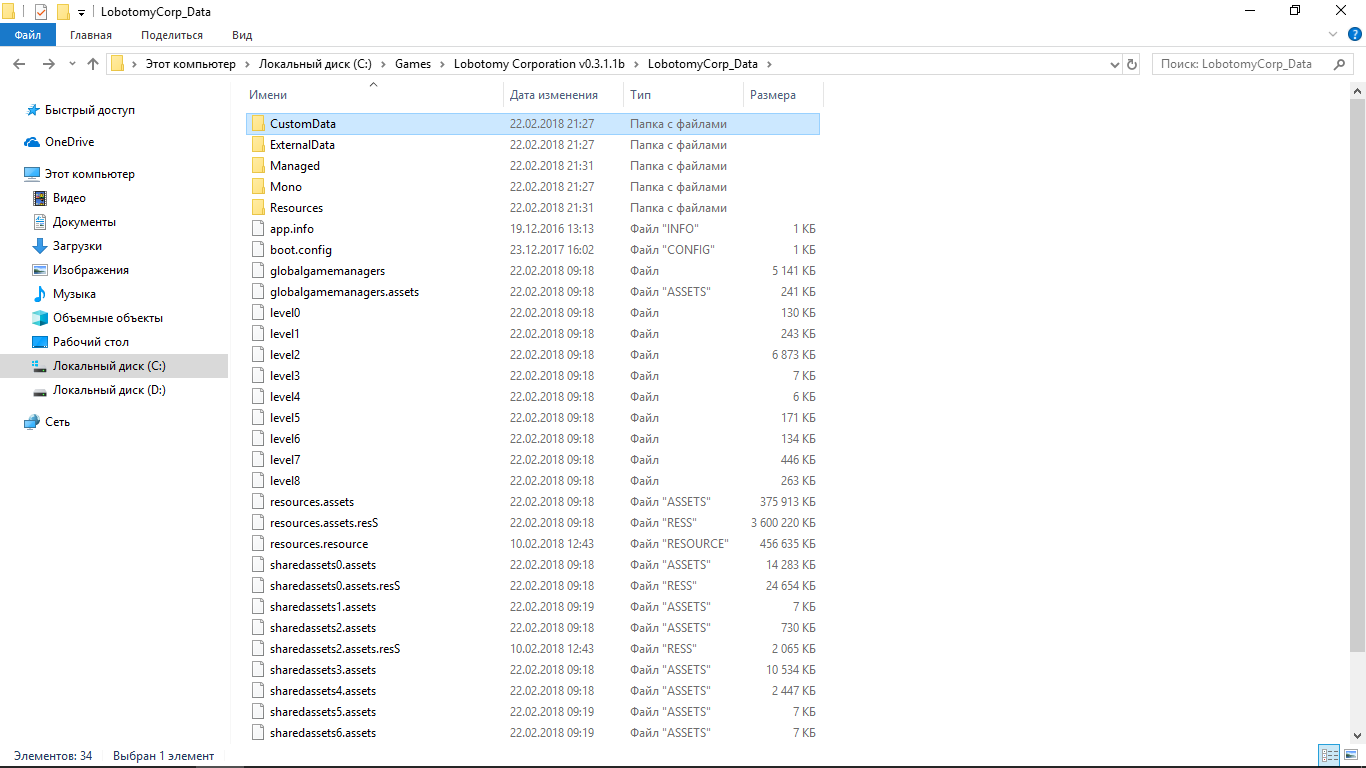Click 'Этот компьютер' breadcrumb in address bar
Viewport: 1366px width, 768px height.
[191, 64]
